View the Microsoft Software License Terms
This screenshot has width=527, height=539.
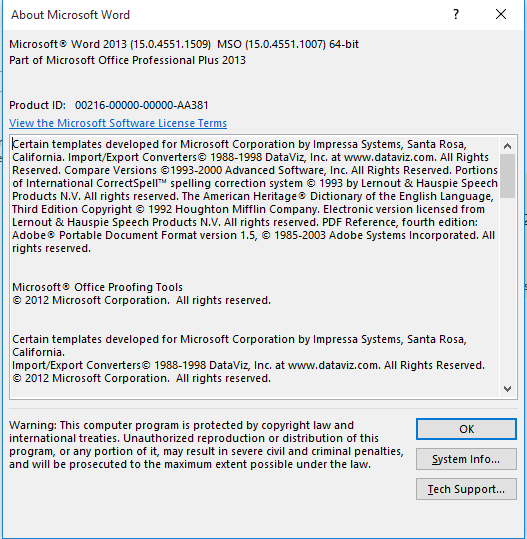coord(118,123)
